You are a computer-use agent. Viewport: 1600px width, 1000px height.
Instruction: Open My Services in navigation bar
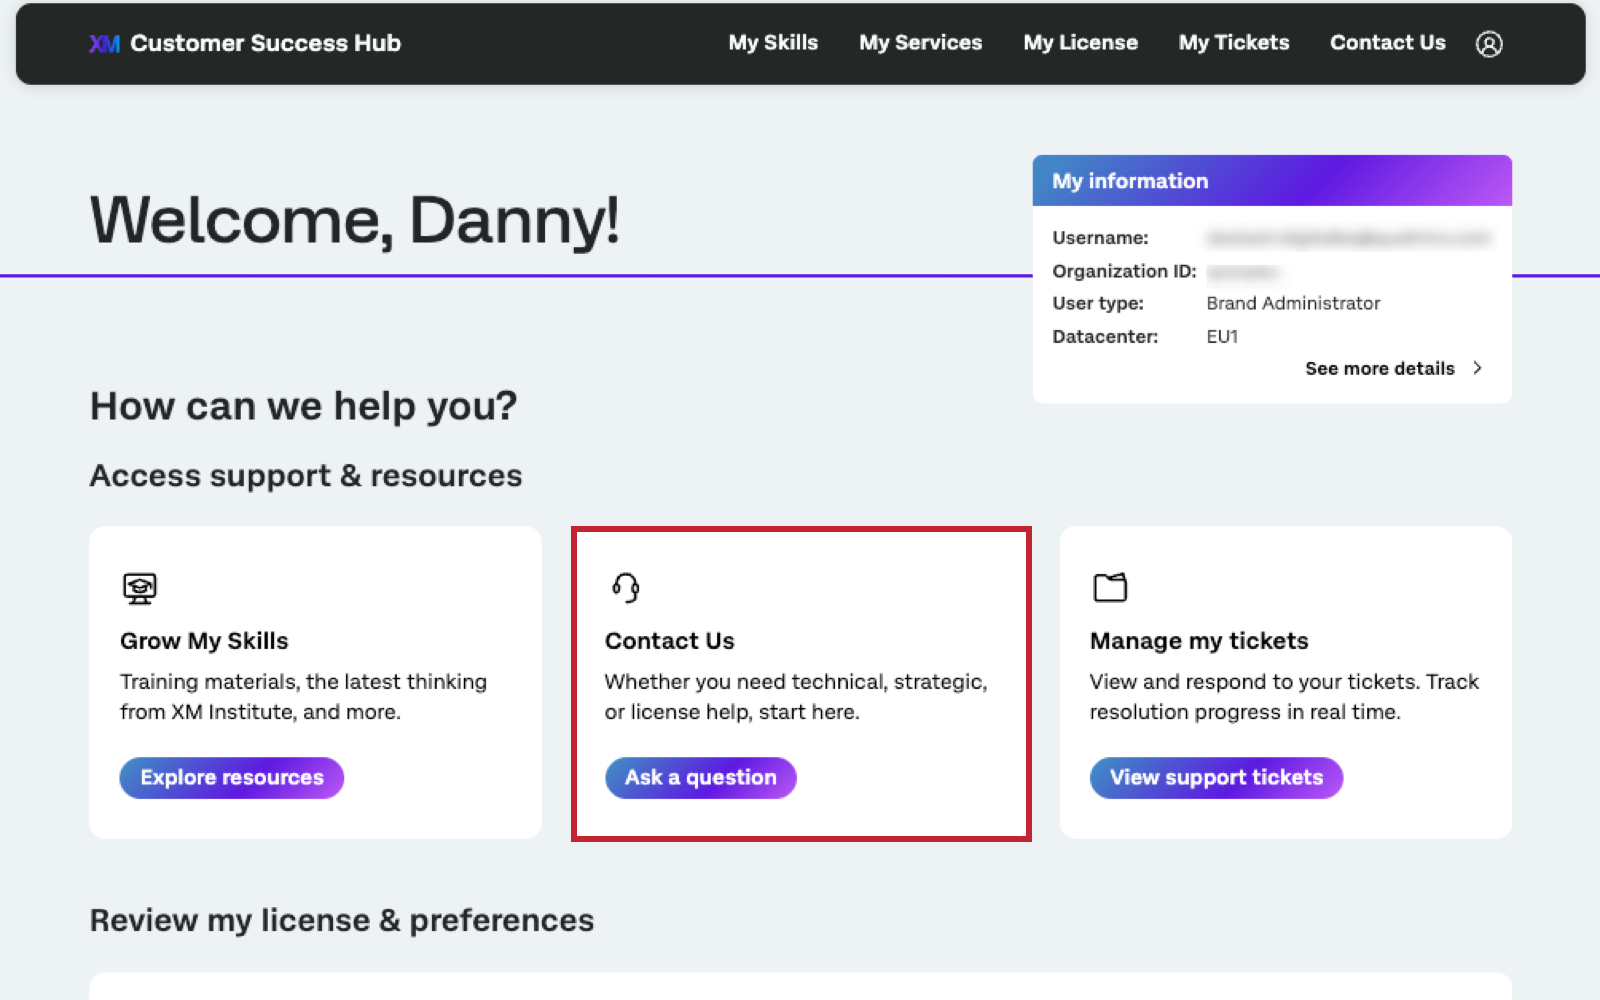point(921,43)
